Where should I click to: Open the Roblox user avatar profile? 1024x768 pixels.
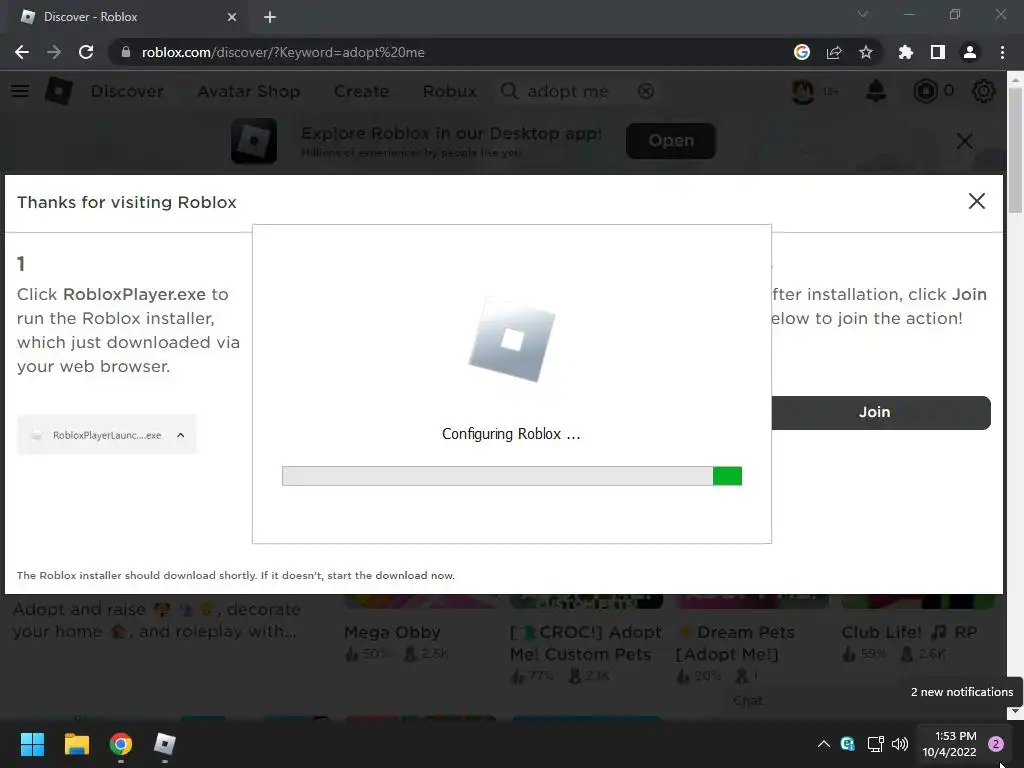coord(803,91)
